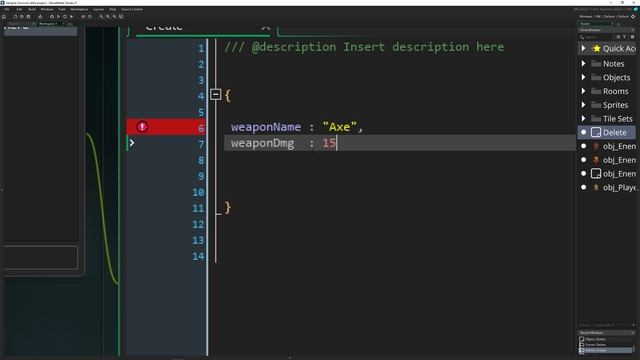Click the "Axe" string value

click(x=340, y=127)
